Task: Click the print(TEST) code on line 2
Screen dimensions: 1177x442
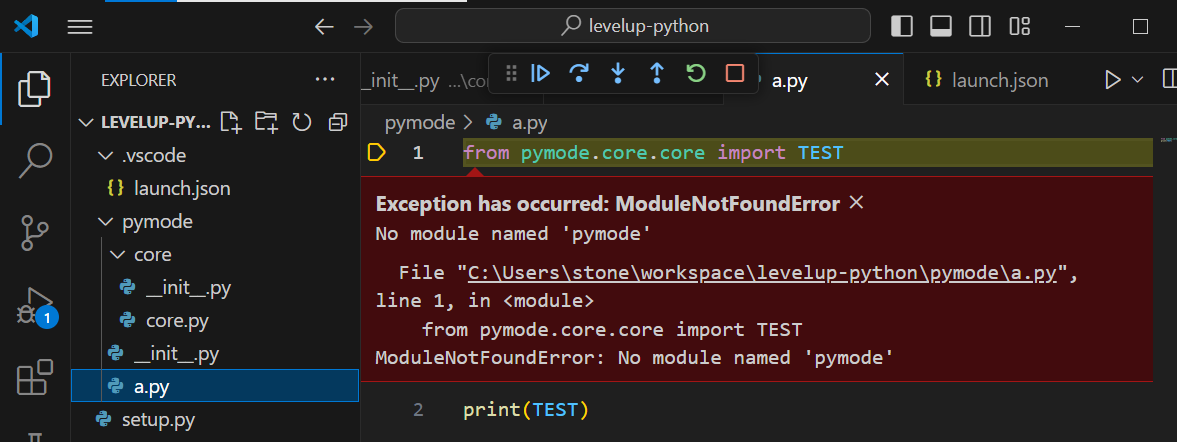Action: coord(526,410)
